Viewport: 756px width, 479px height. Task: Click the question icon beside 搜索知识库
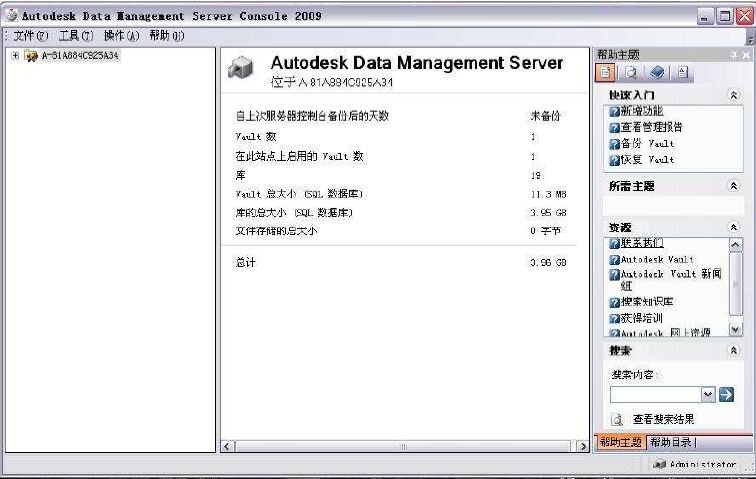[x=614, y=302]
